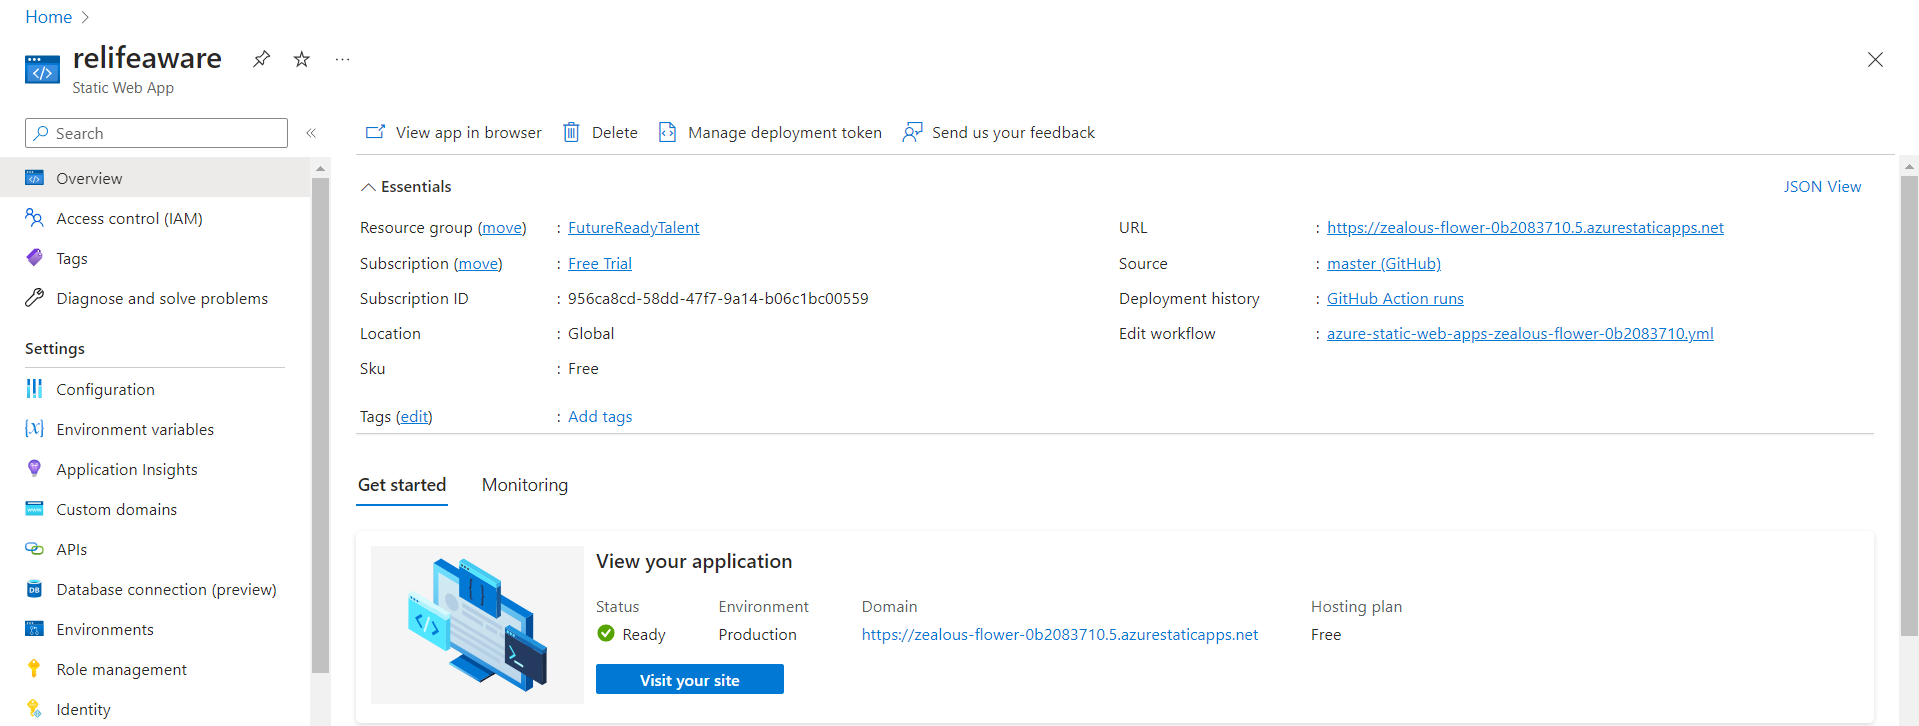Screen dimensions: 1919x726
Task: Click the main pane vertical scrollbar
Action: tap(1909, 405)
